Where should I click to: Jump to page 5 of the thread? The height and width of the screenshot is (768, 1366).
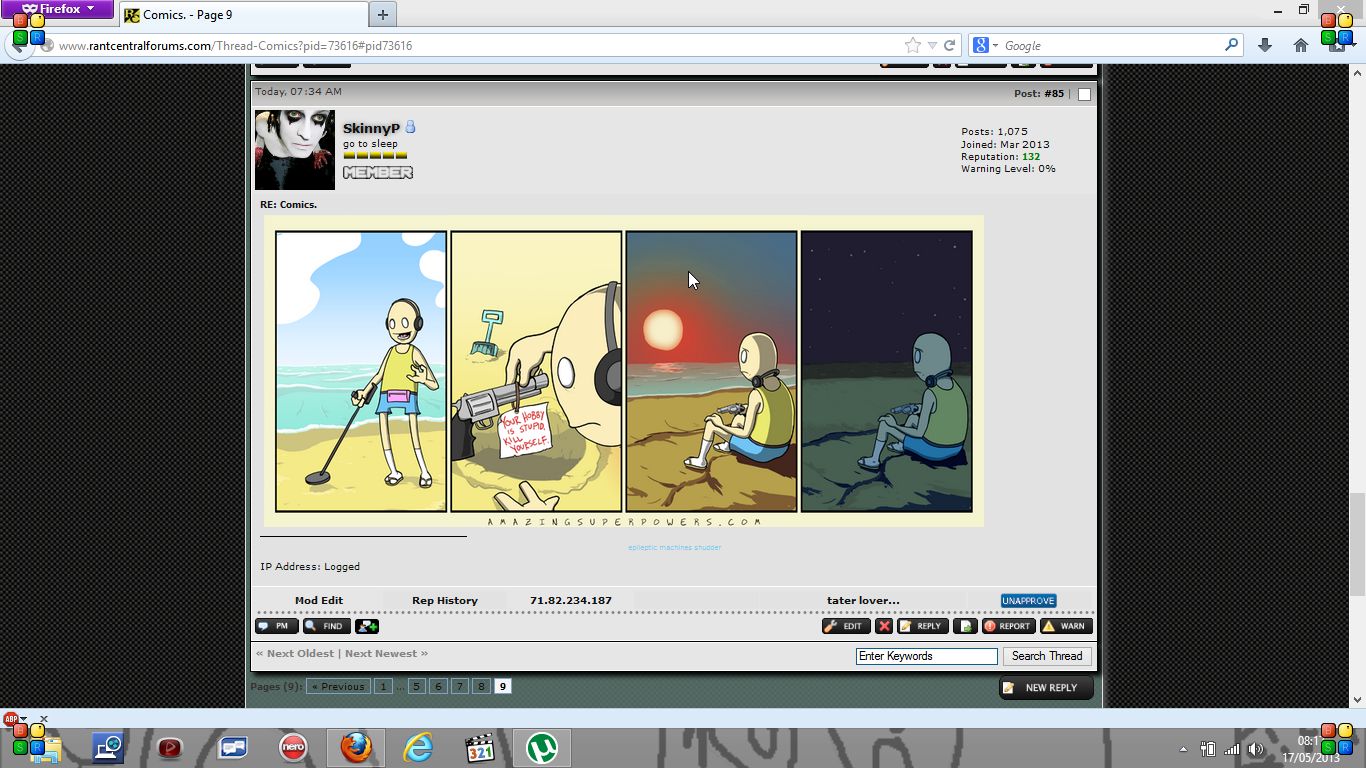point(416,686)
